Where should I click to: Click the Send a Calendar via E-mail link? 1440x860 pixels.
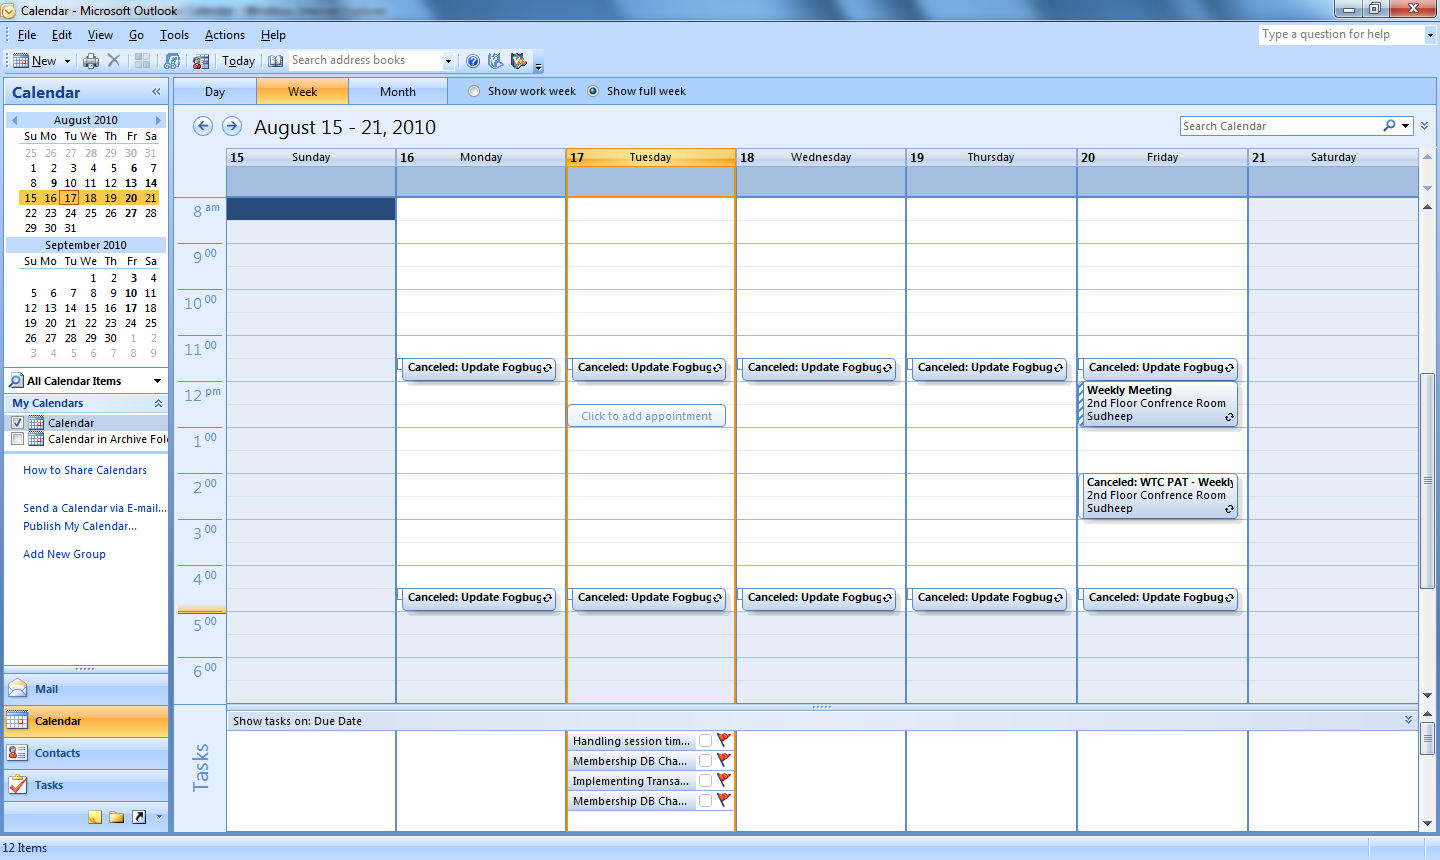coord(95,508)
